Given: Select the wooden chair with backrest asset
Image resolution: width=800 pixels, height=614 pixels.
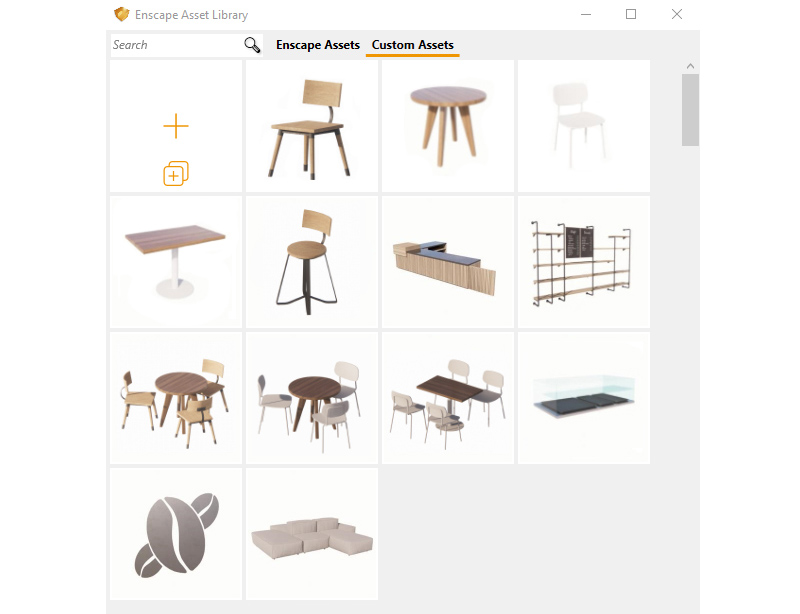Looking at the screenshot, I should (x=311, y=126).
